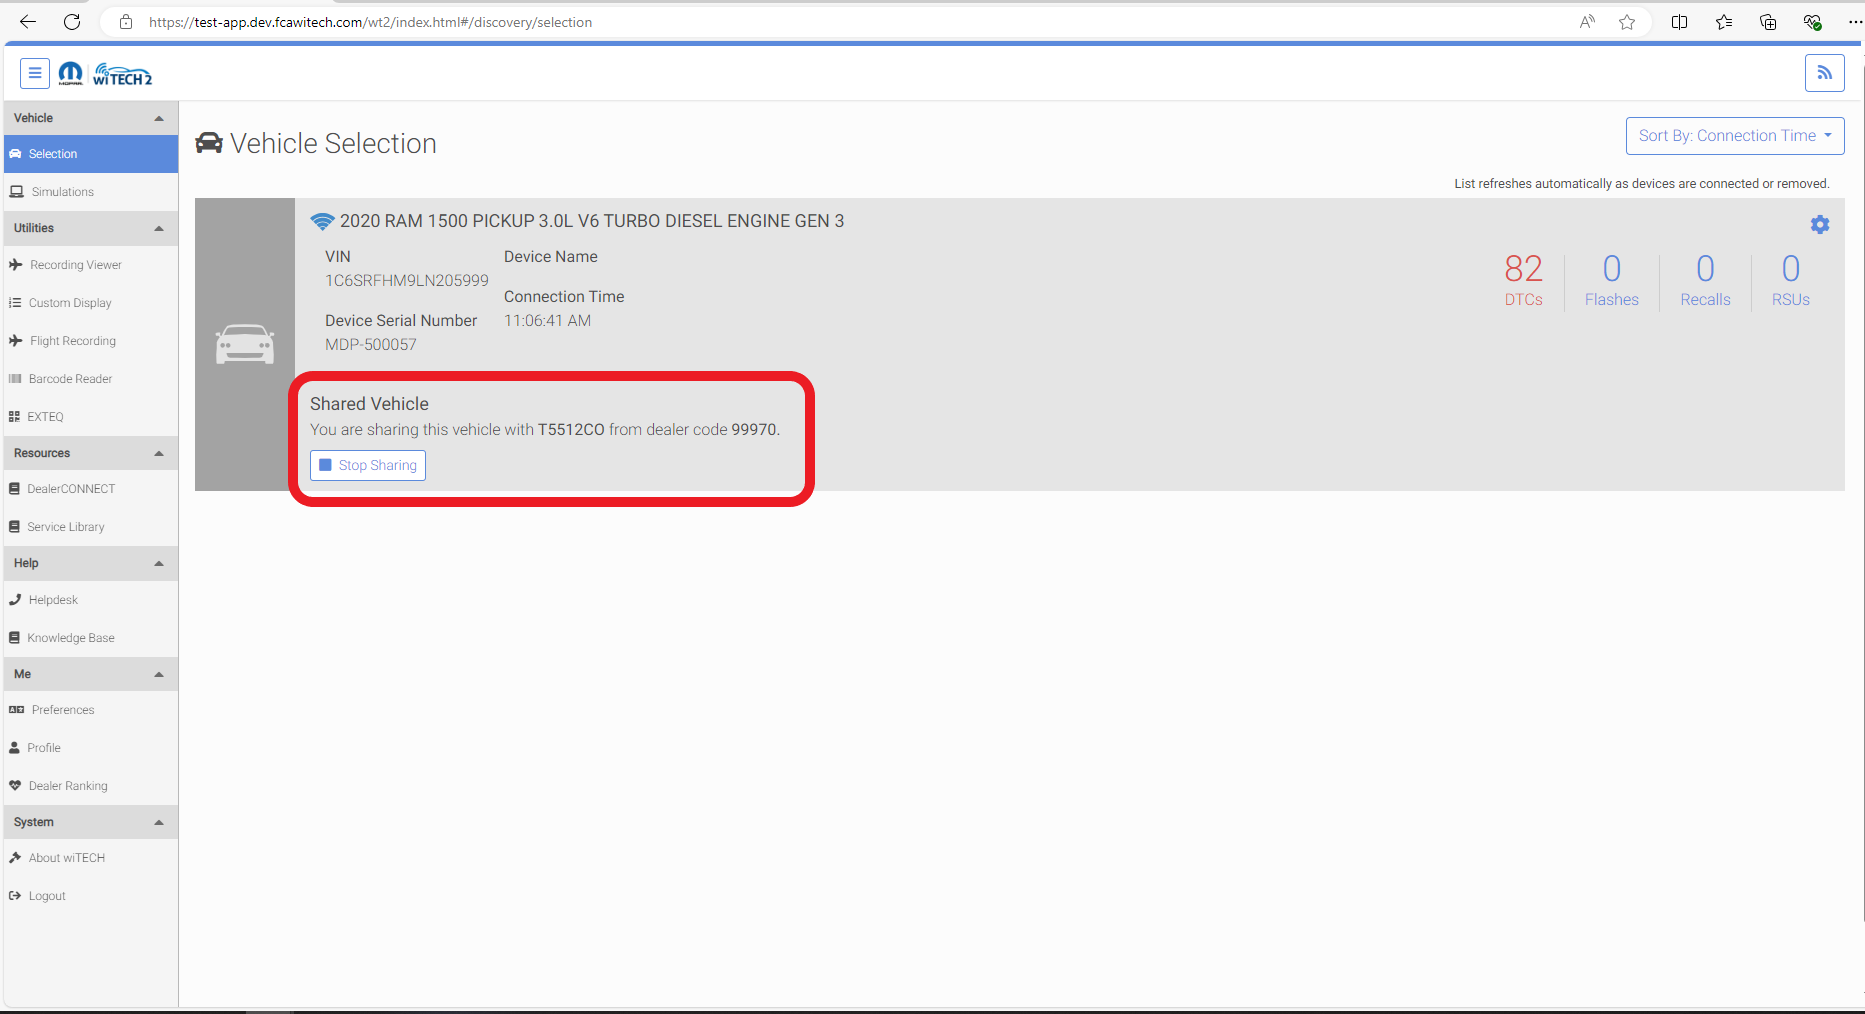1865x1014 pixels.
Task: Open Simulations in the sidebar
Action: (91, 192)
